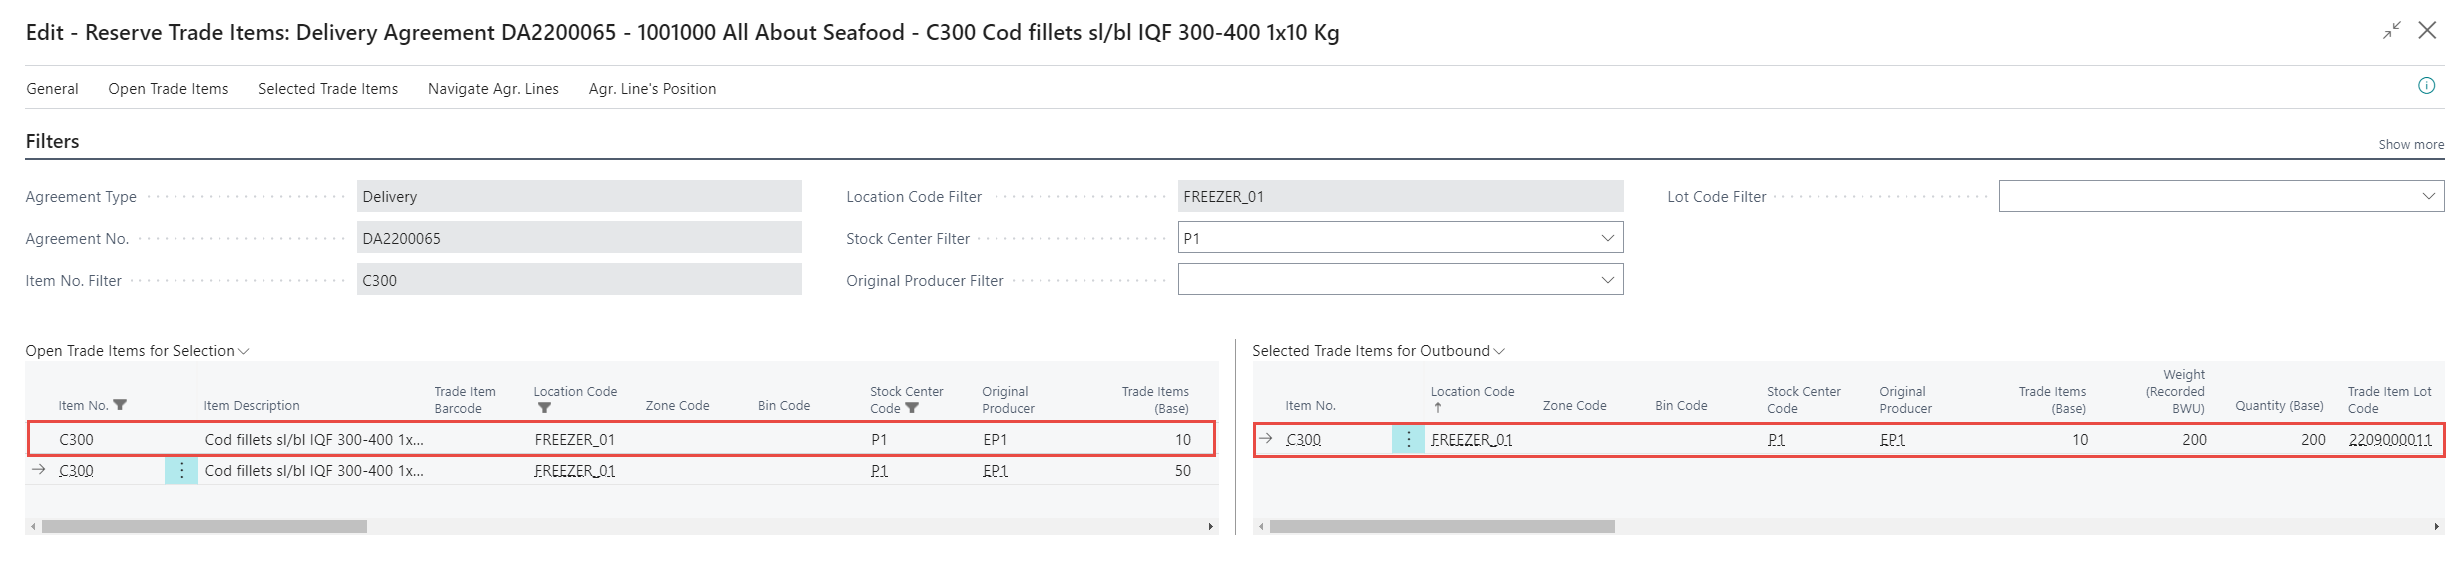Click the Selected Trade Items horizontal scrollbar
2463x561 pixels.
tap(1441, 526)
